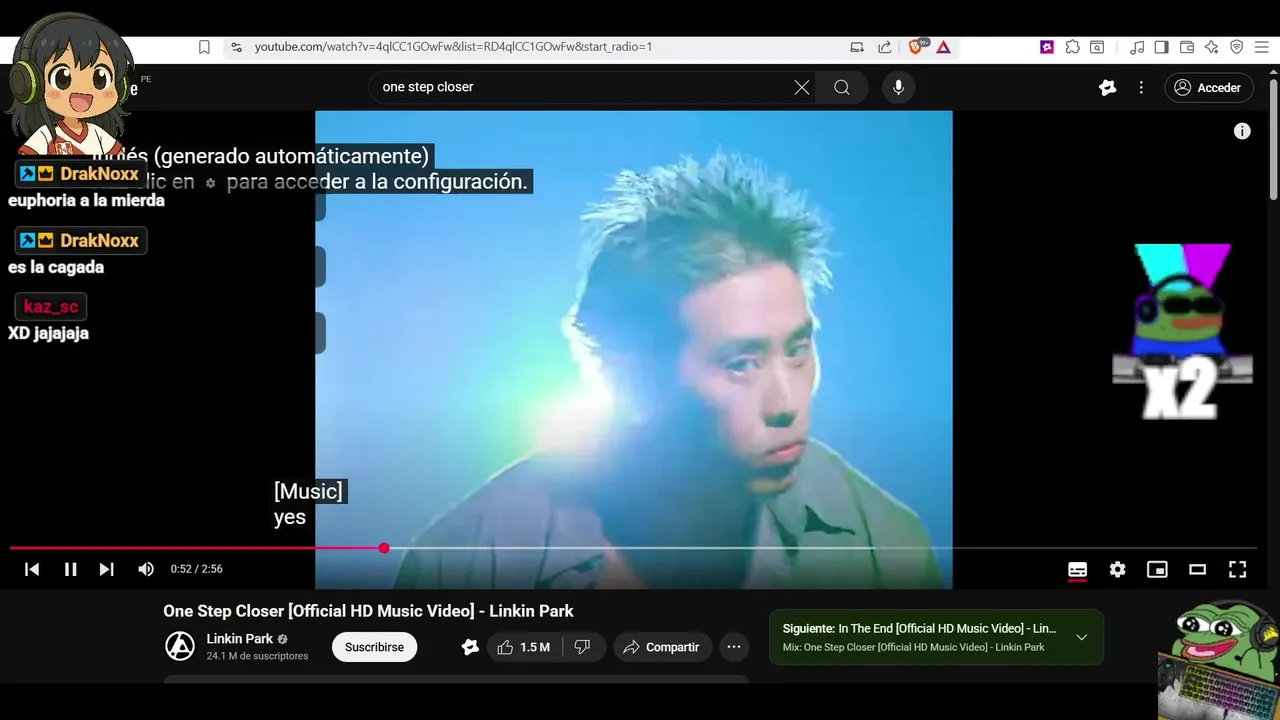Click the sparkle icon next to Acceder
Viewport: 1280px width, 720px height.
(x=1107, y=87)
